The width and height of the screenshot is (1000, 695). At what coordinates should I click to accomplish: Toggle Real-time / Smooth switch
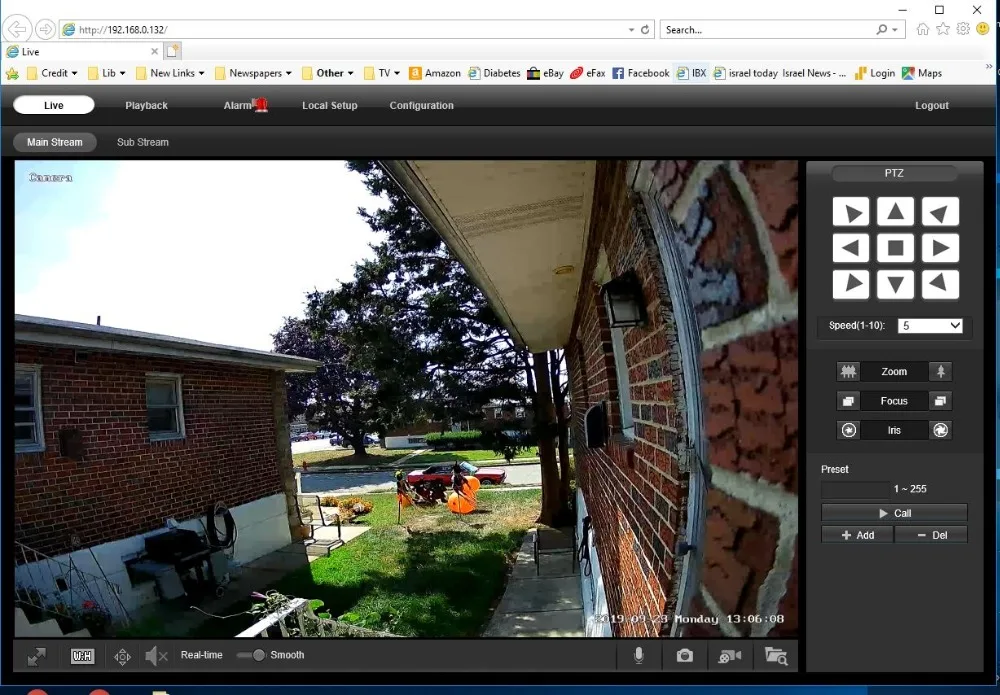pyautogui.click(x=251, y=655)
